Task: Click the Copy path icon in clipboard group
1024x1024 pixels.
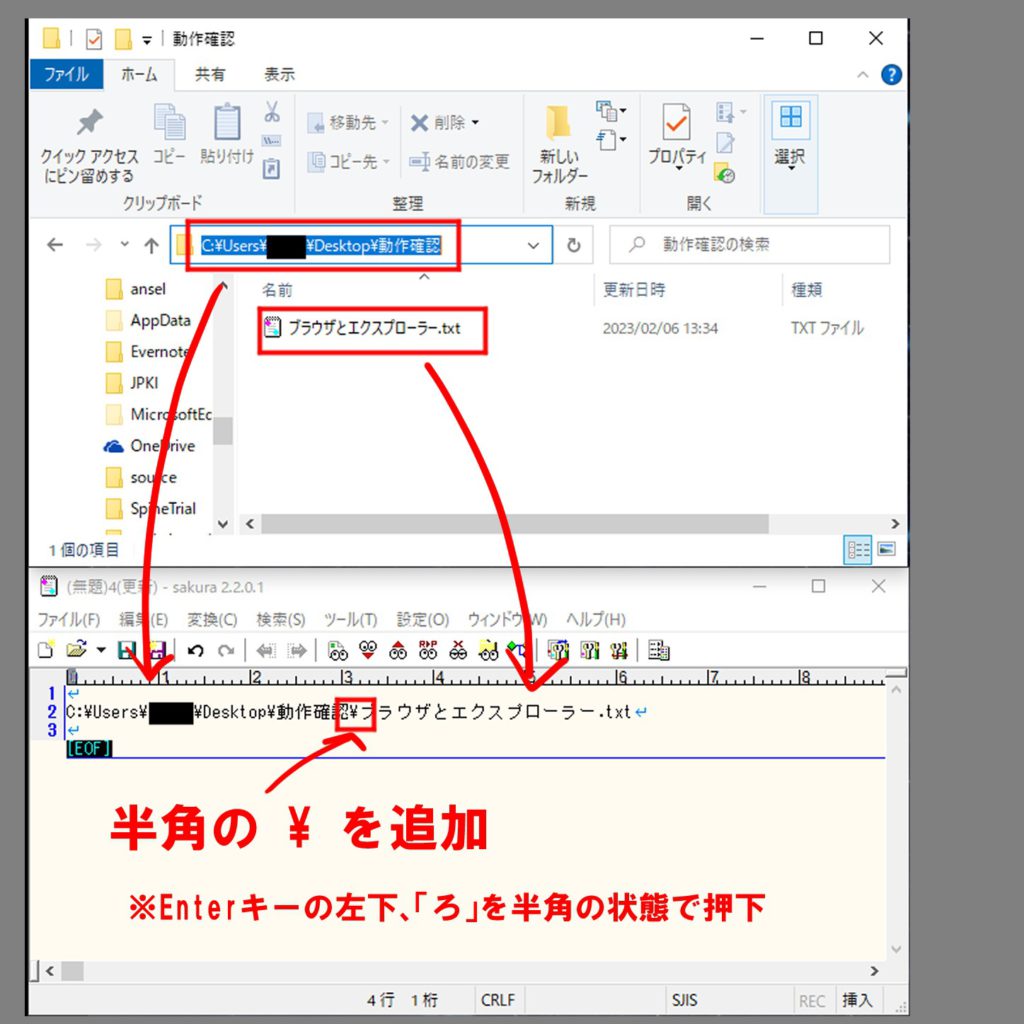Action: coord(272,141)
